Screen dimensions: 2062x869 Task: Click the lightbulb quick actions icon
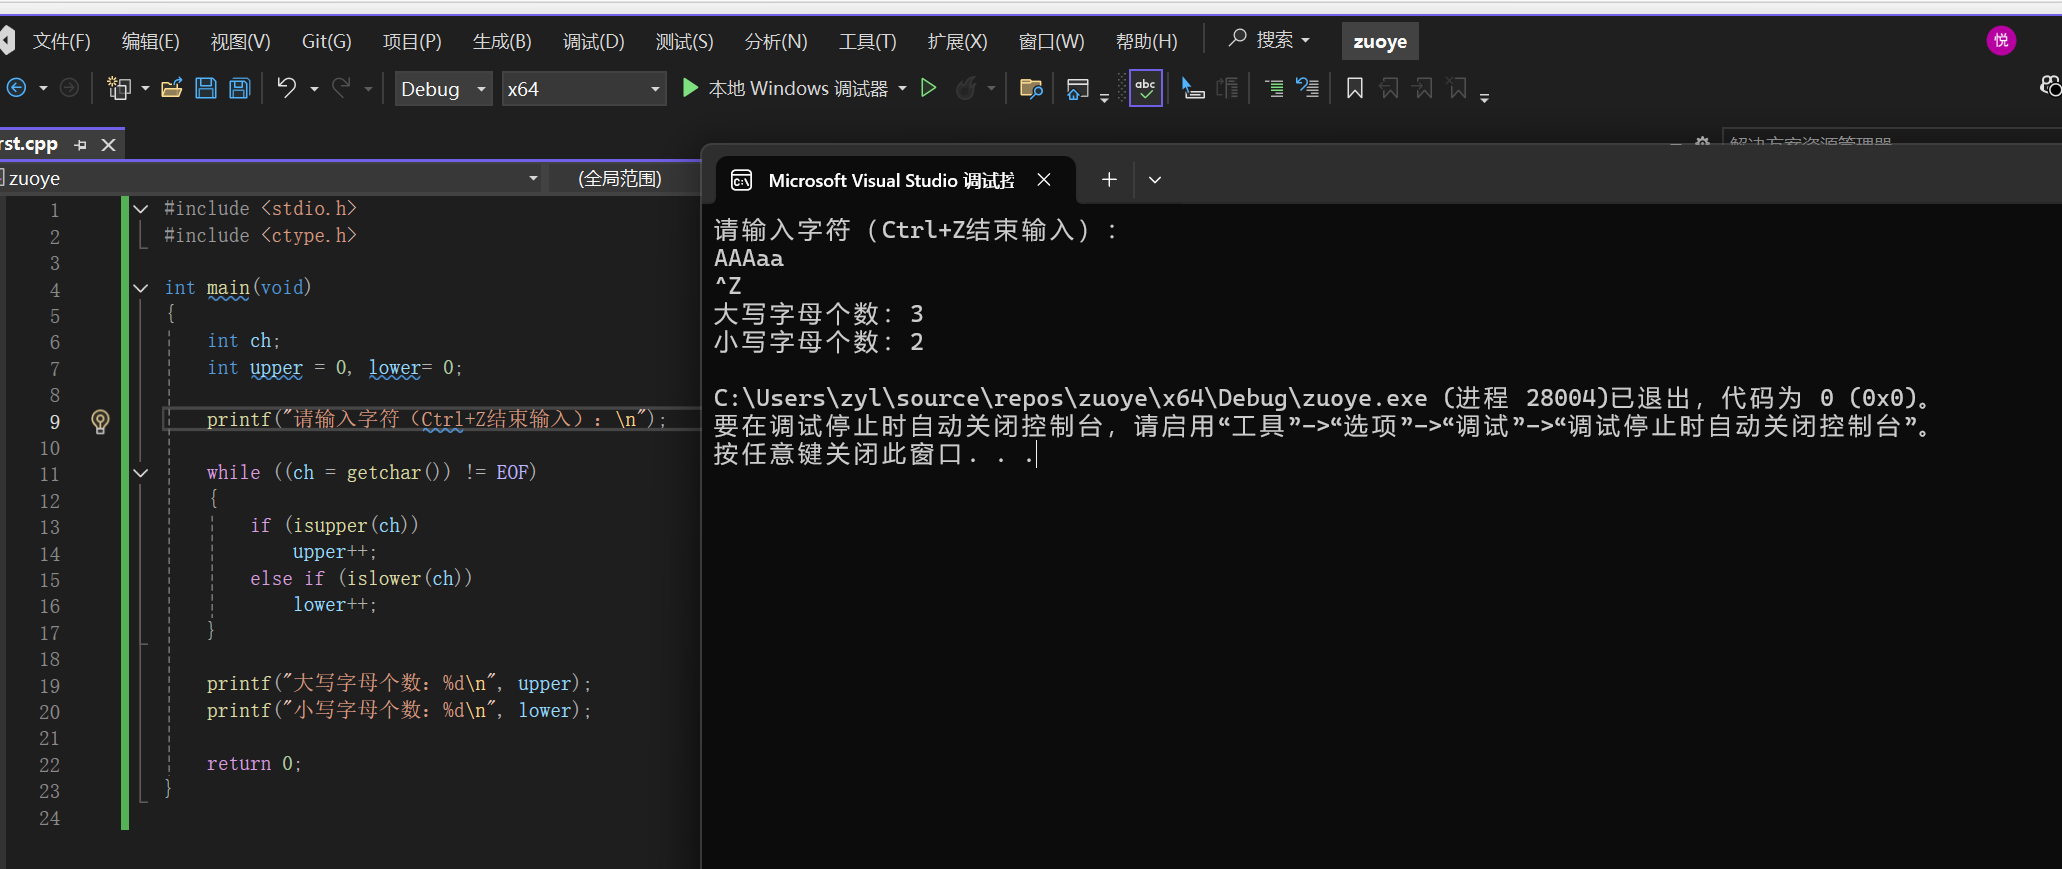[100, 421]
